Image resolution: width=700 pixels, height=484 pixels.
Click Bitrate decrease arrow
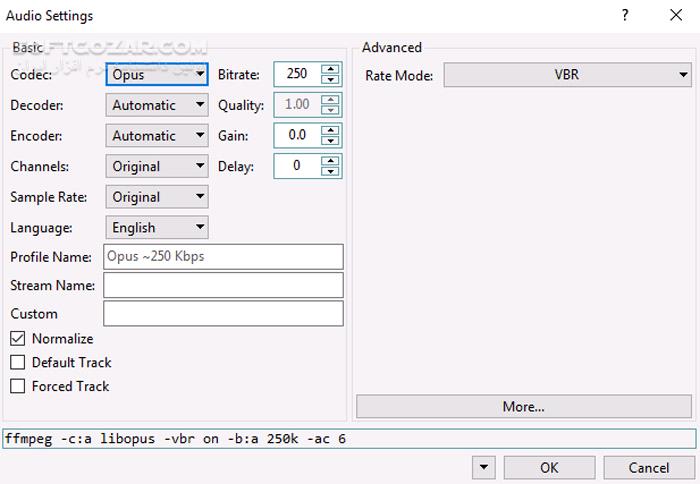pos(331,80)
